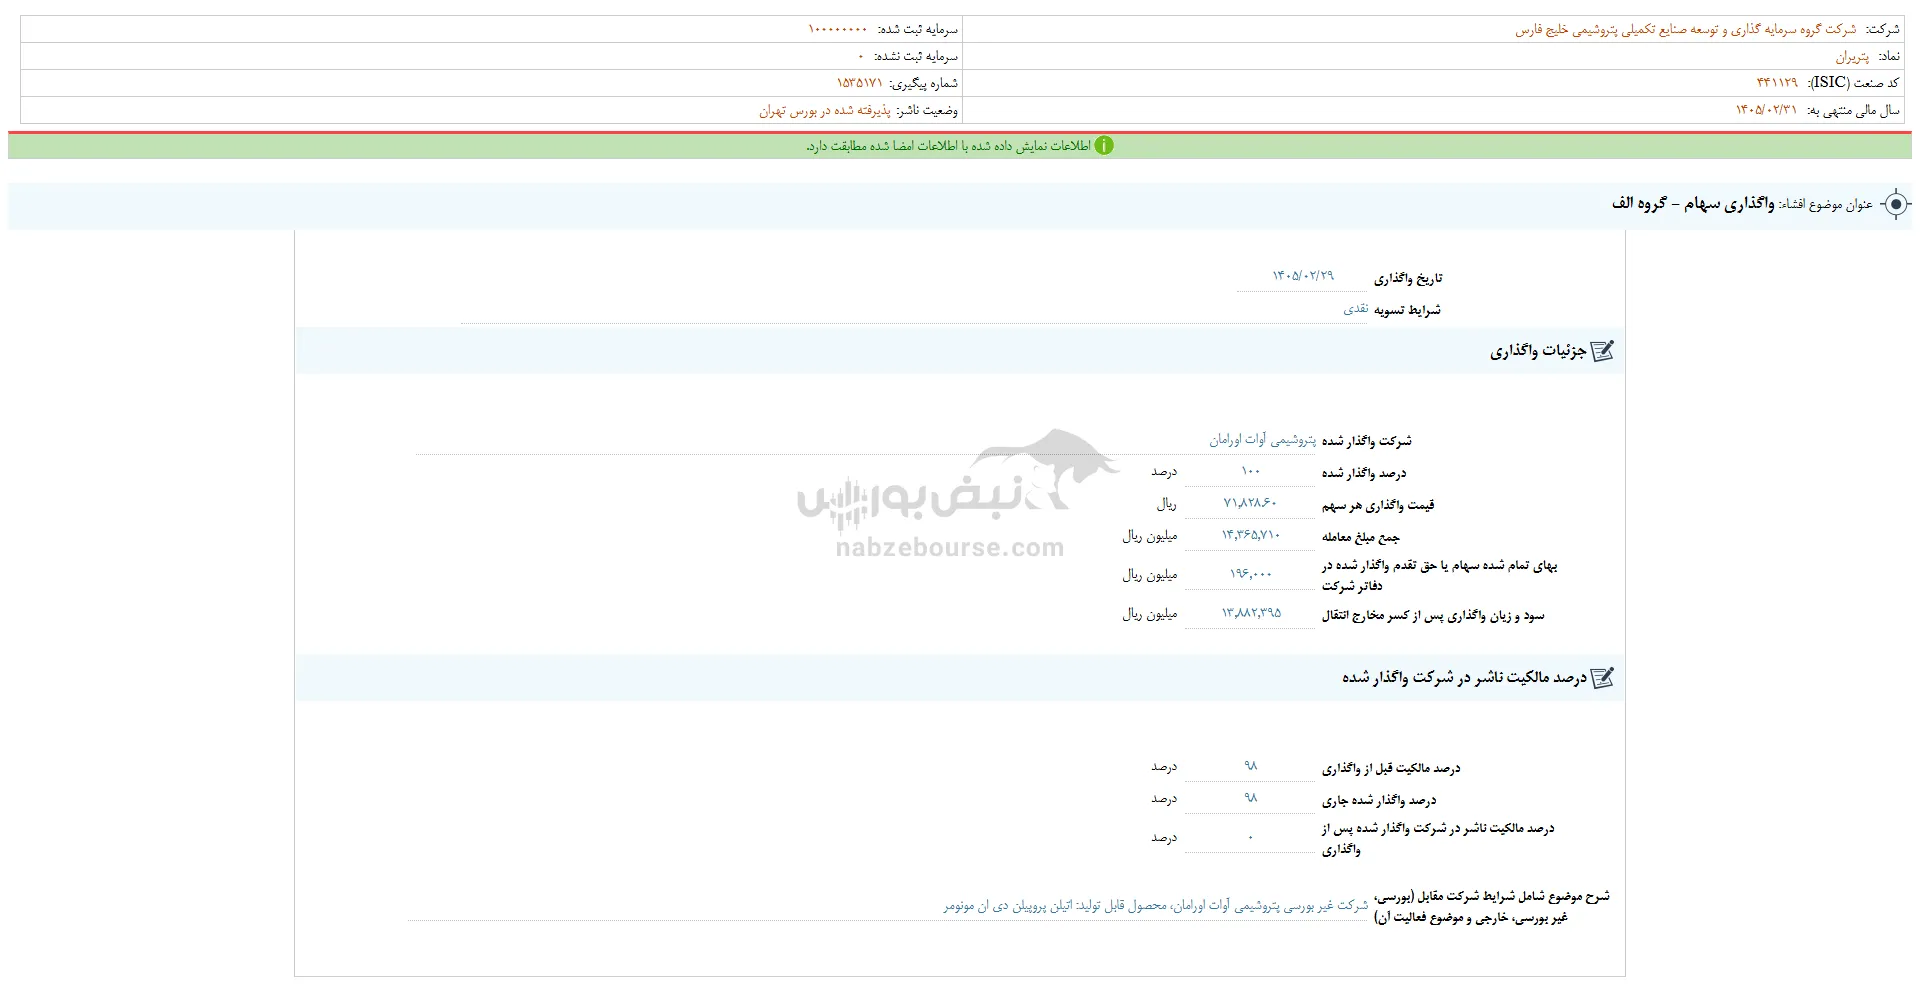1920x985 pixels.
Task: Click total transaction amount ۱۴,۳۶۵,۷۱۰
Action: (1250, 535)
